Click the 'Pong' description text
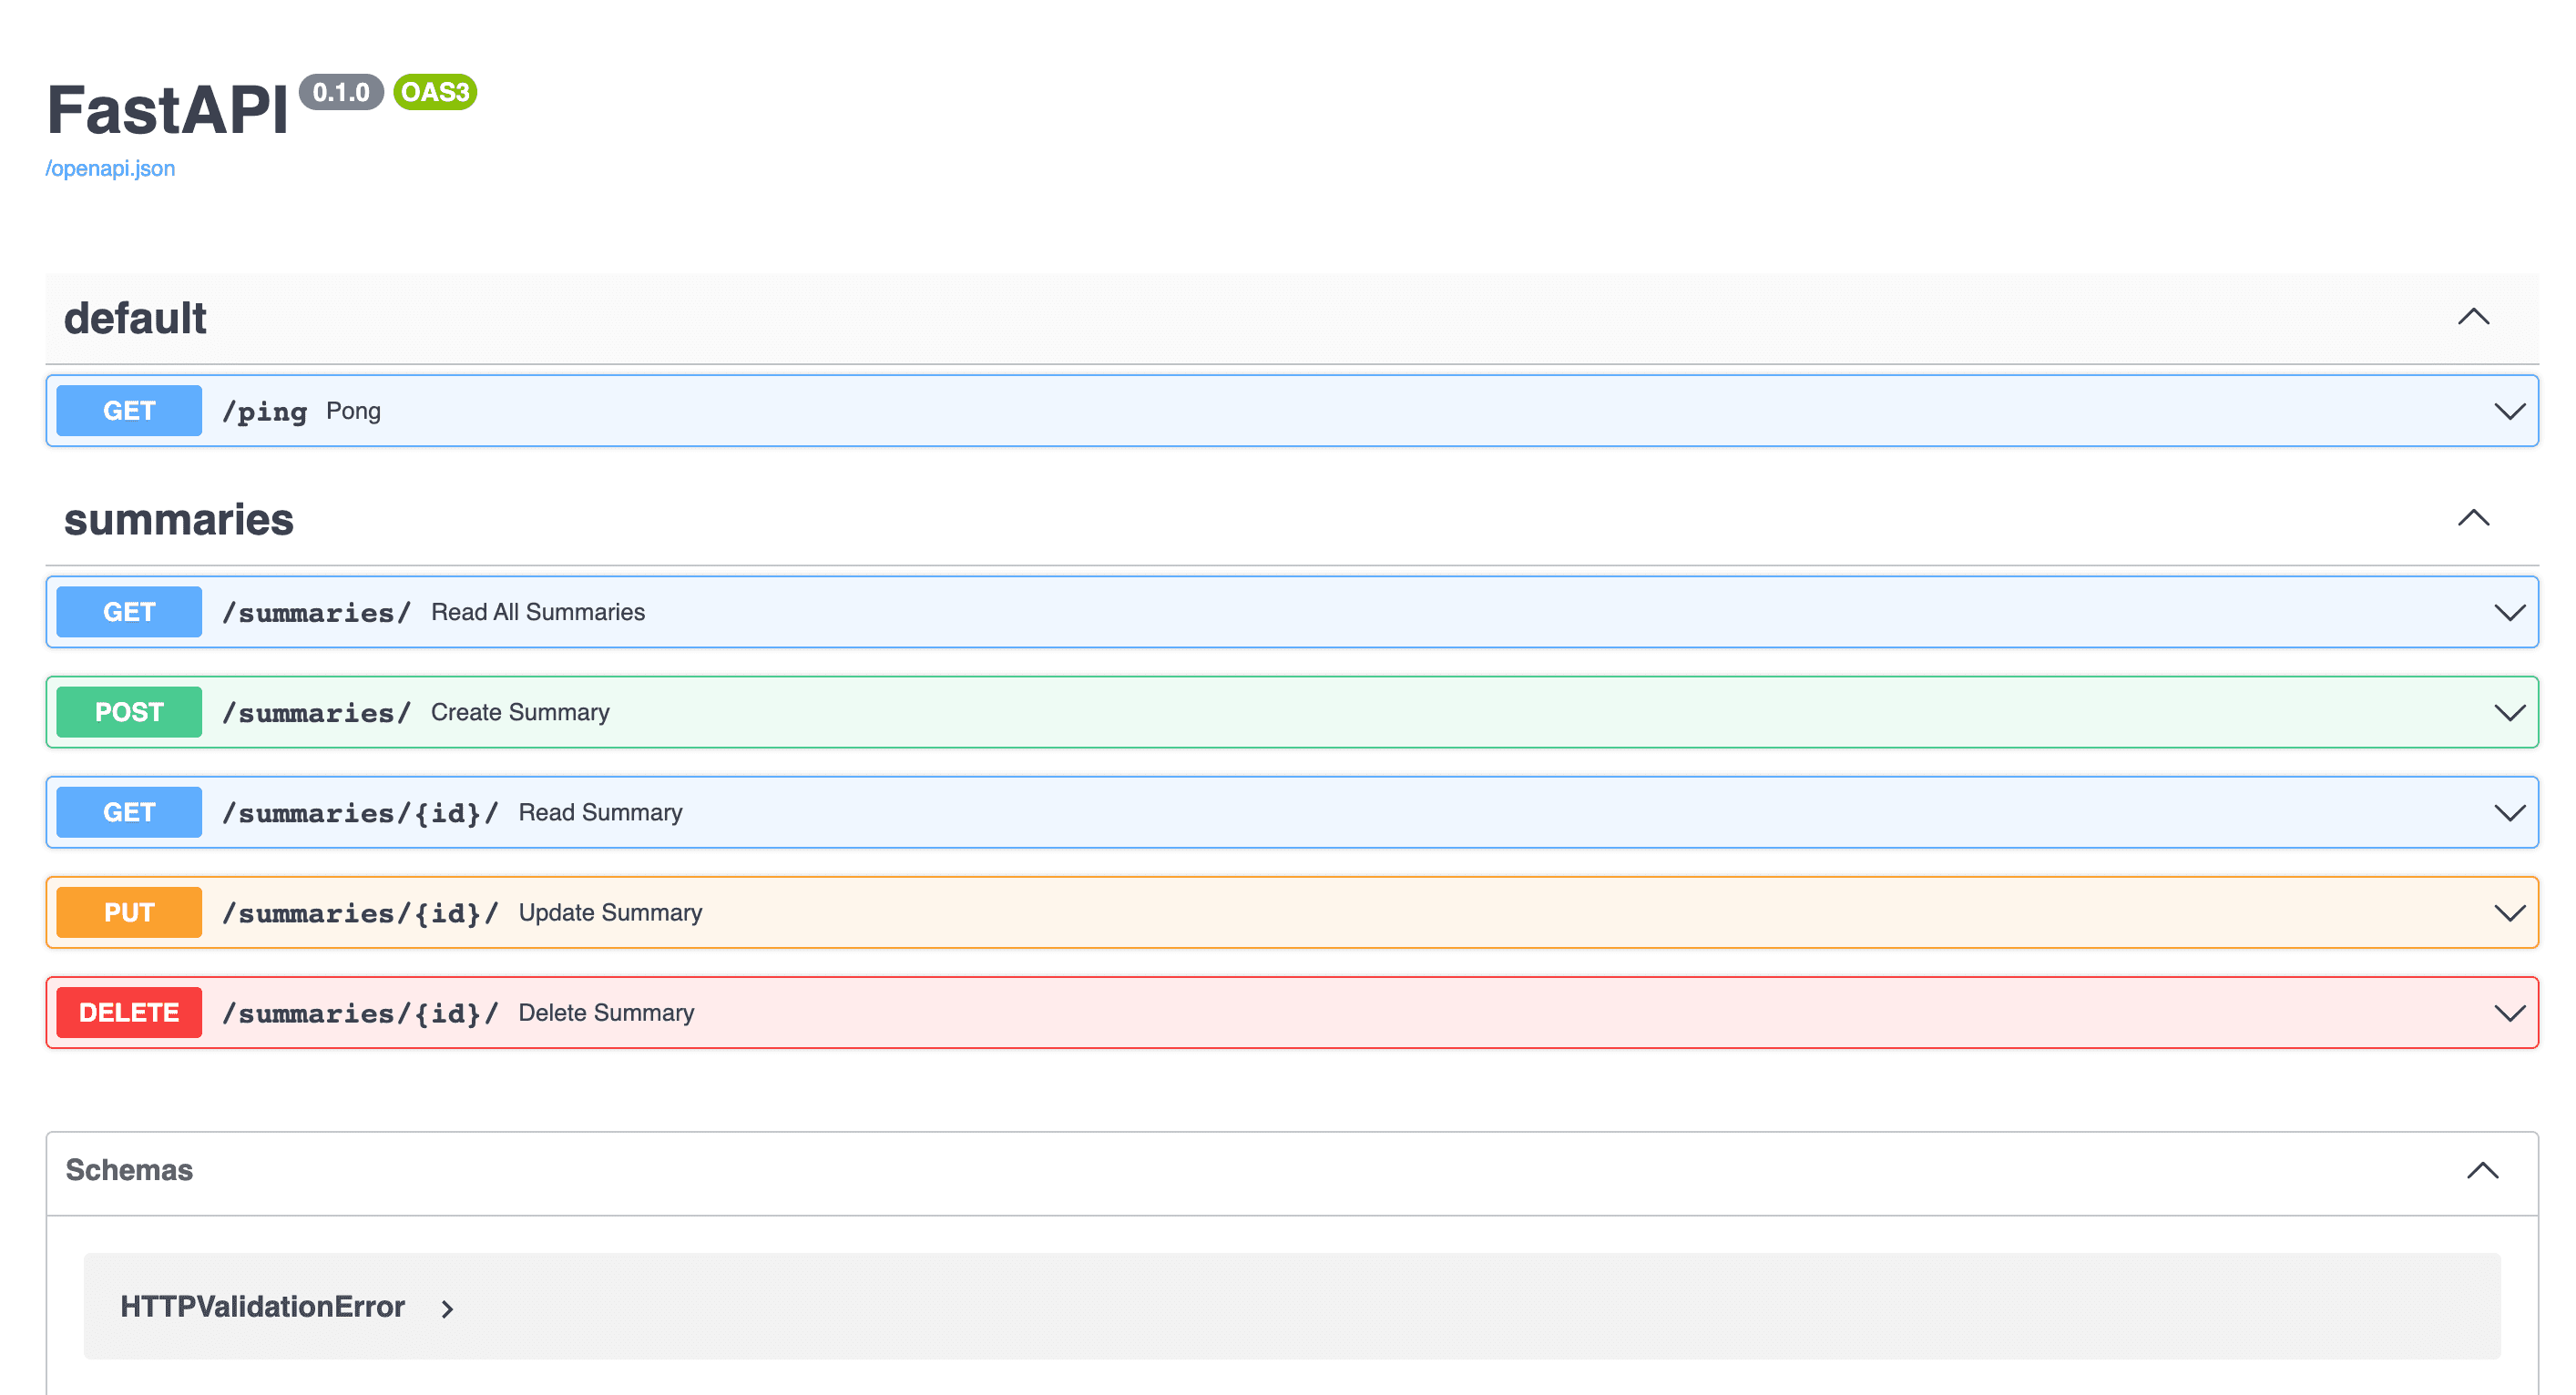Image resolution: width=2576 pixels, height=1395 pixels. 353,411
